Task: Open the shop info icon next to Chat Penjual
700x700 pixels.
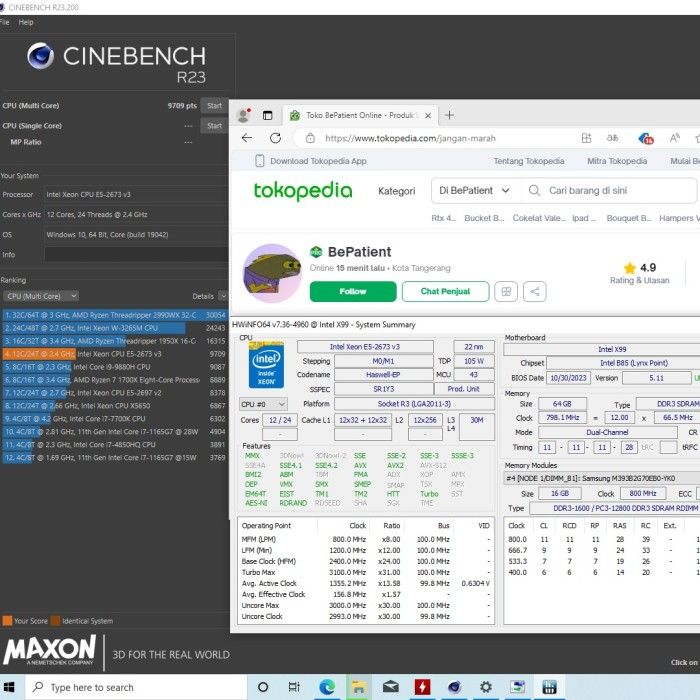Action: coord(506,292)
